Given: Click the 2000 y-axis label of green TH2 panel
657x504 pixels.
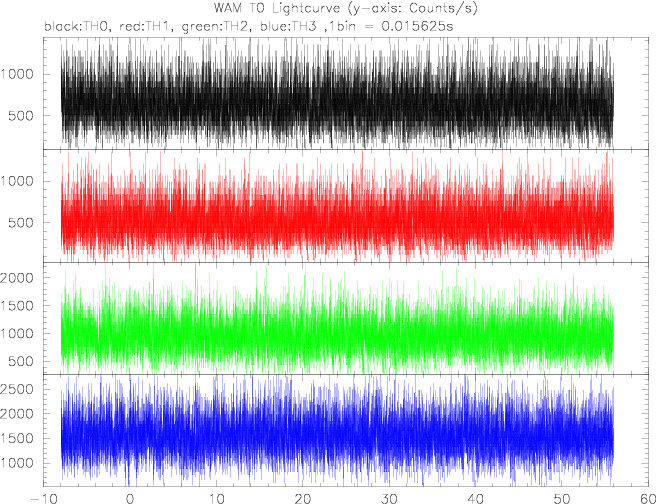Looking at the screenshot, I should tap(17, 277).
